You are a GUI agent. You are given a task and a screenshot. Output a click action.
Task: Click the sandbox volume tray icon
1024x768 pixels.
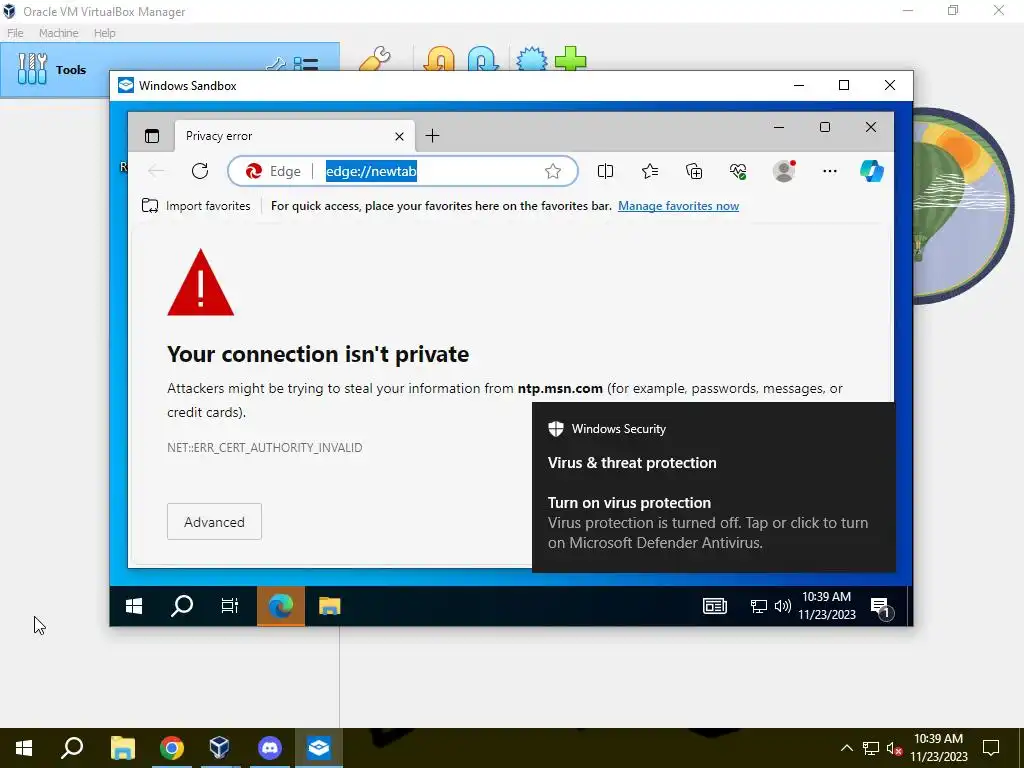pos(782,607)
